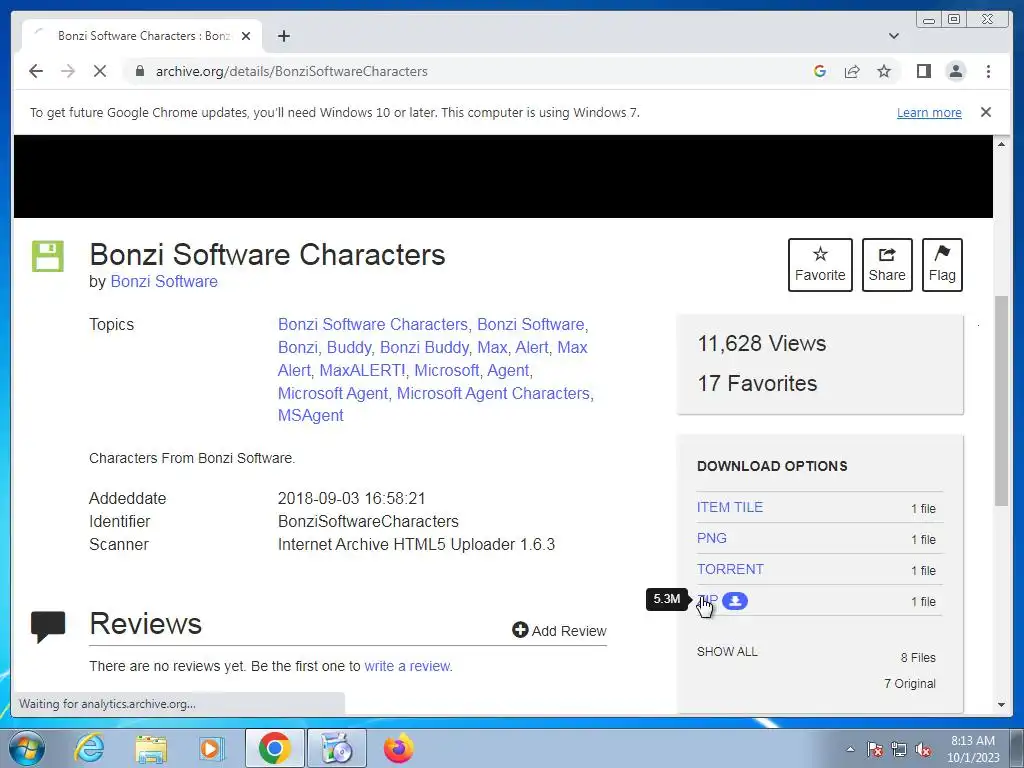Open the Bonzi Buddy topic link
The image size is (1024, 768).
424,347
